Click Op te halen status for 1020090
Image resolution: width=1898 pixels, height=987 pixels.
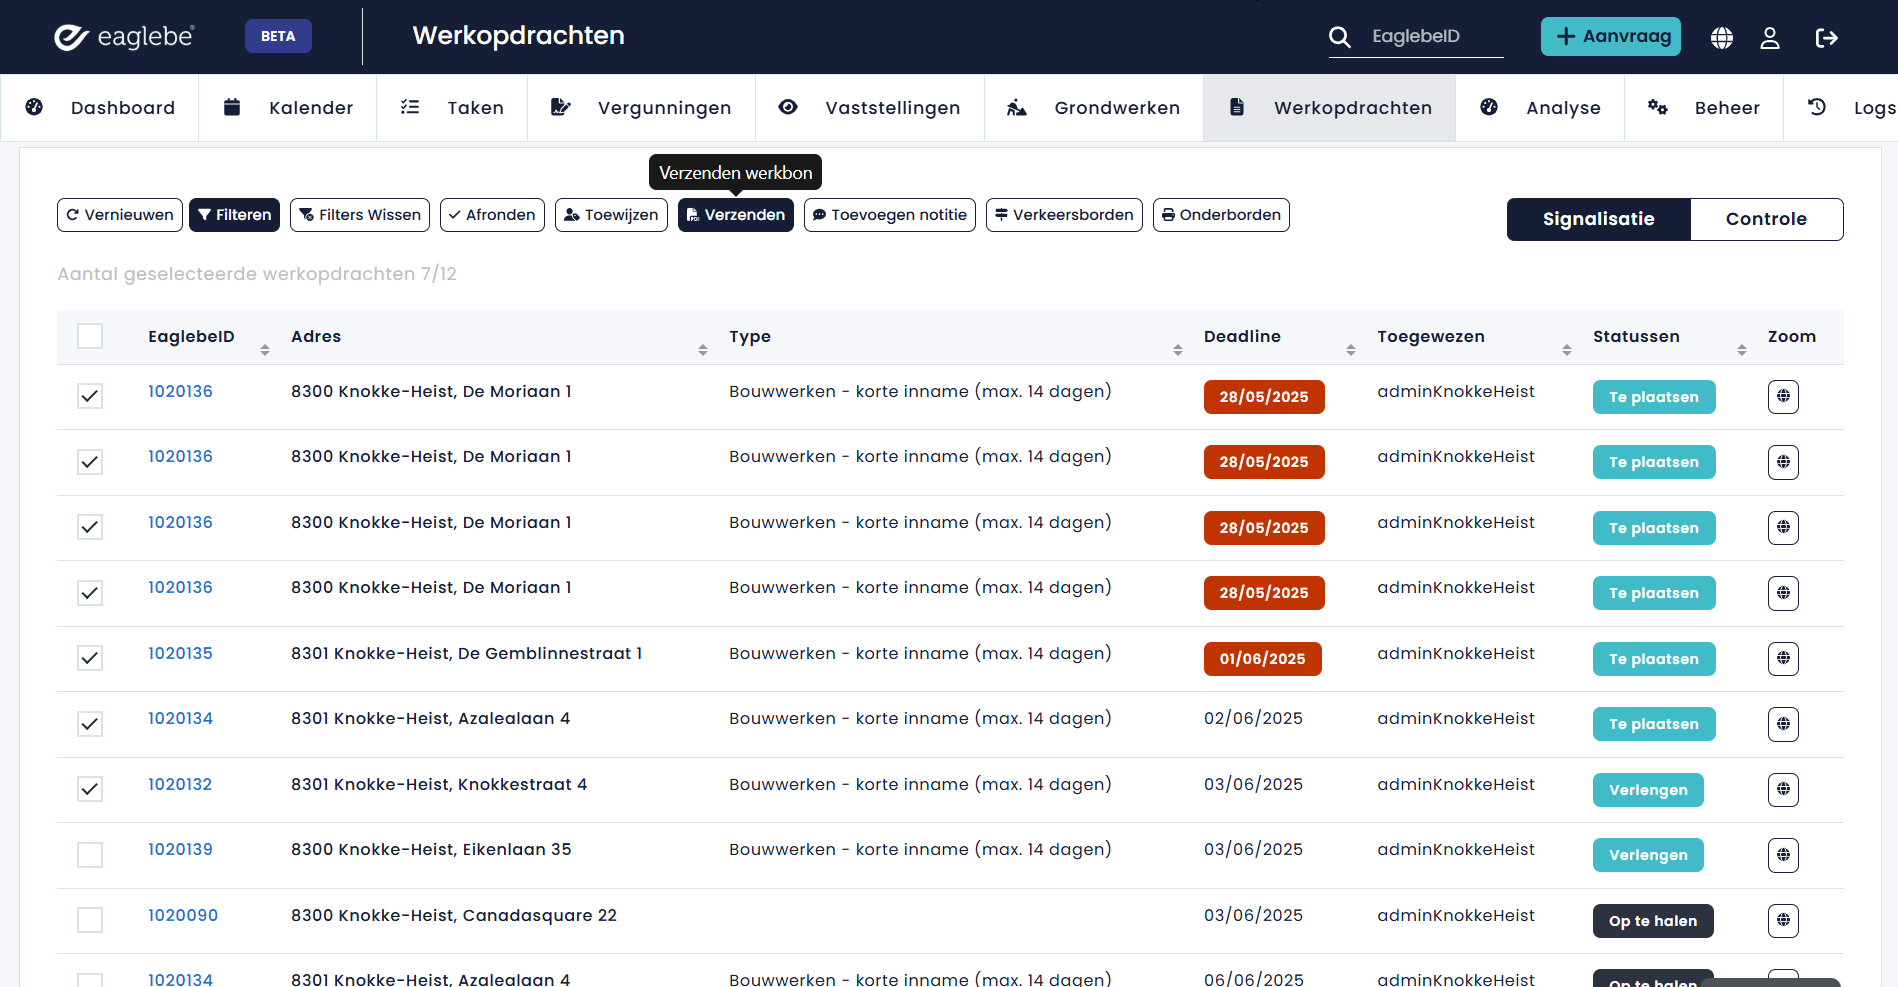coord(1653,921)
